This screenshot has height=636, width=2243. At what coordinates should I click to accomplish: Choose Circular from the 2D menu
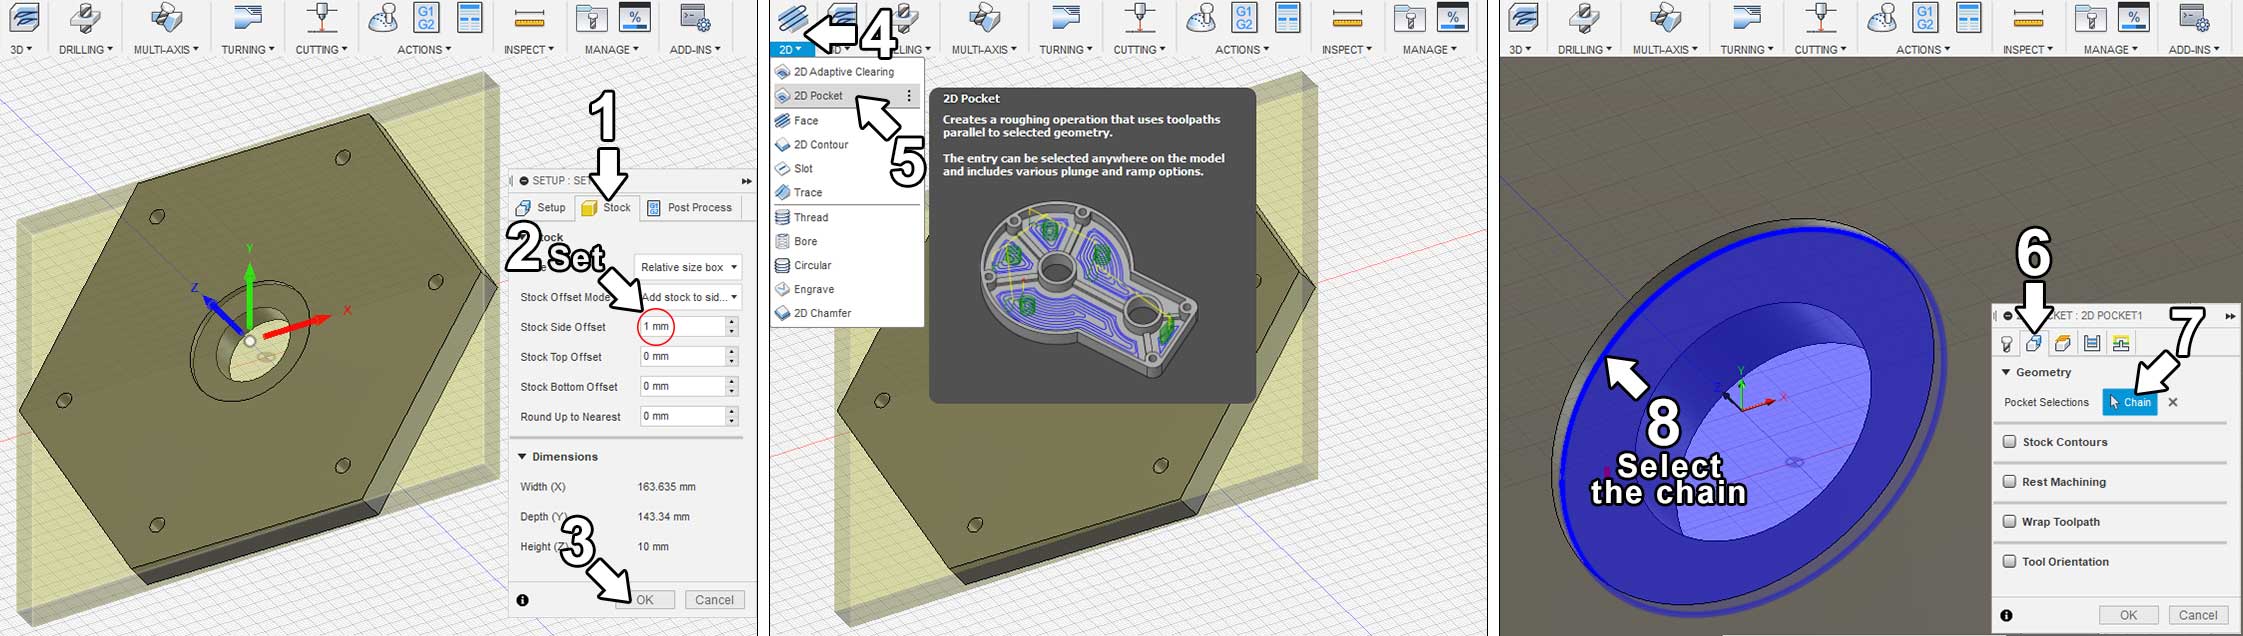pos(846,265)
